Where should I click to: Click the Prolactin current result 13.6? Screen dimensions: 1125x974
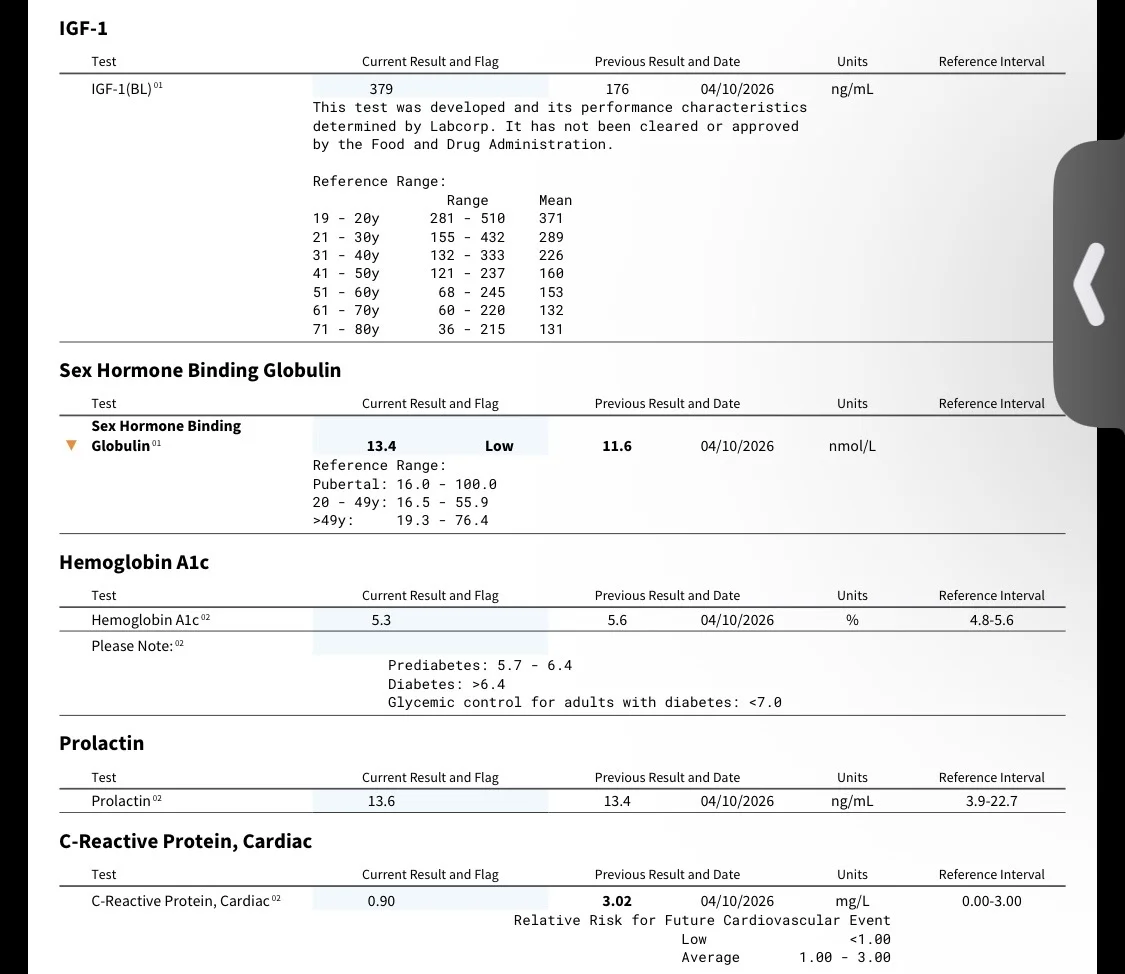[x=381, y=800]
